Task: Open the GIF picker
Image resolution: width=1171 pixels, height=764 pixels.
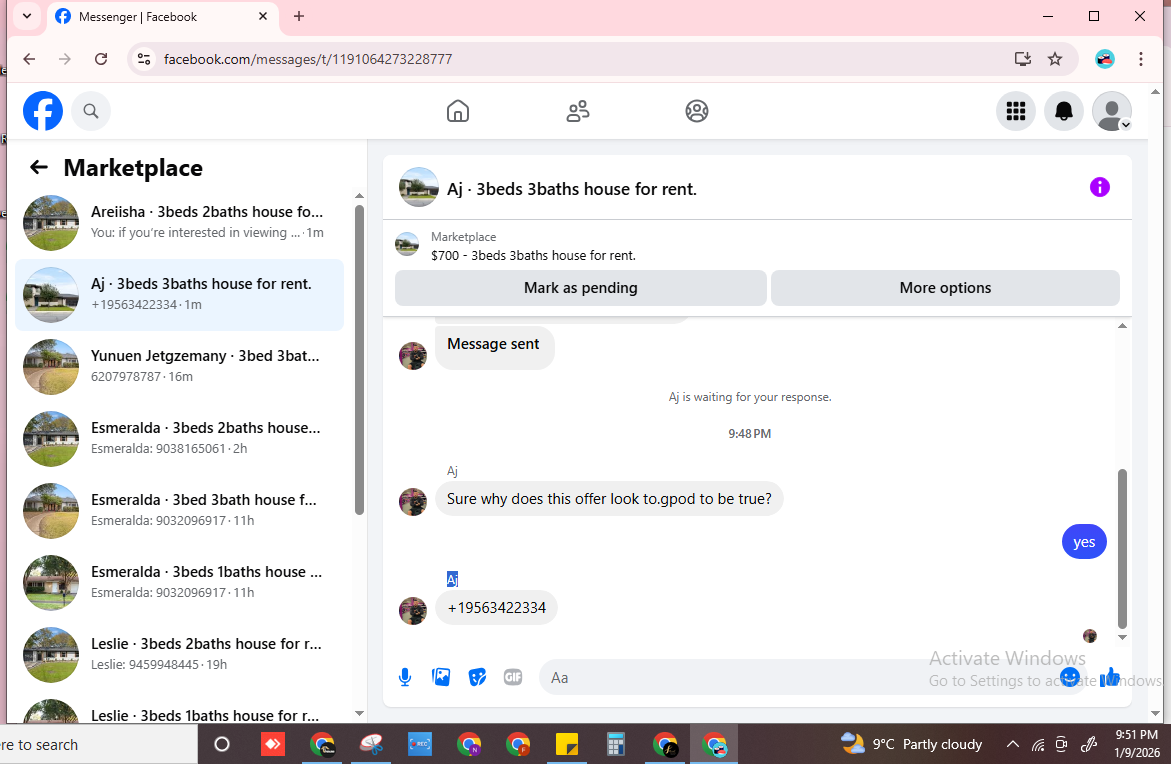Action: tap(513, 677)
